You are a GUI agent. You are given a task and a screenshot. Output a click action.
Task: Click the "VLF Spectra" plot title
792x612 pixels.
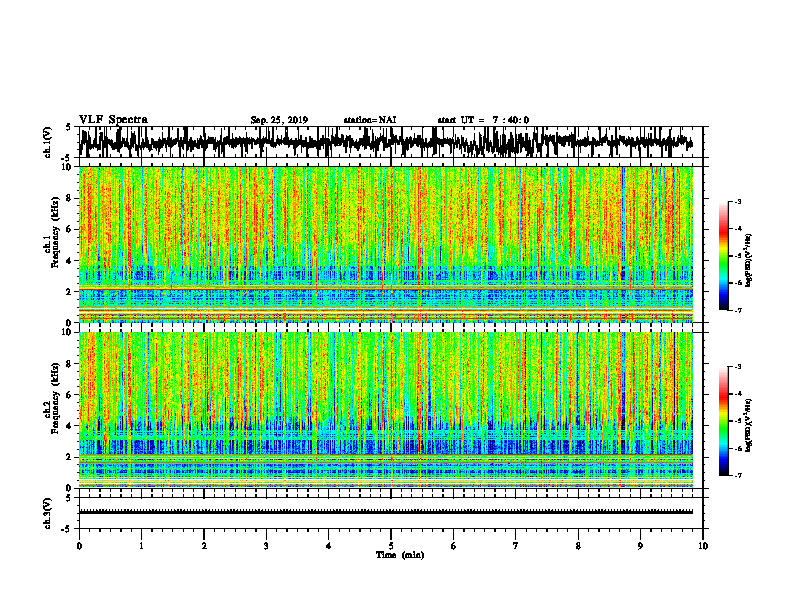pos(113,120)
